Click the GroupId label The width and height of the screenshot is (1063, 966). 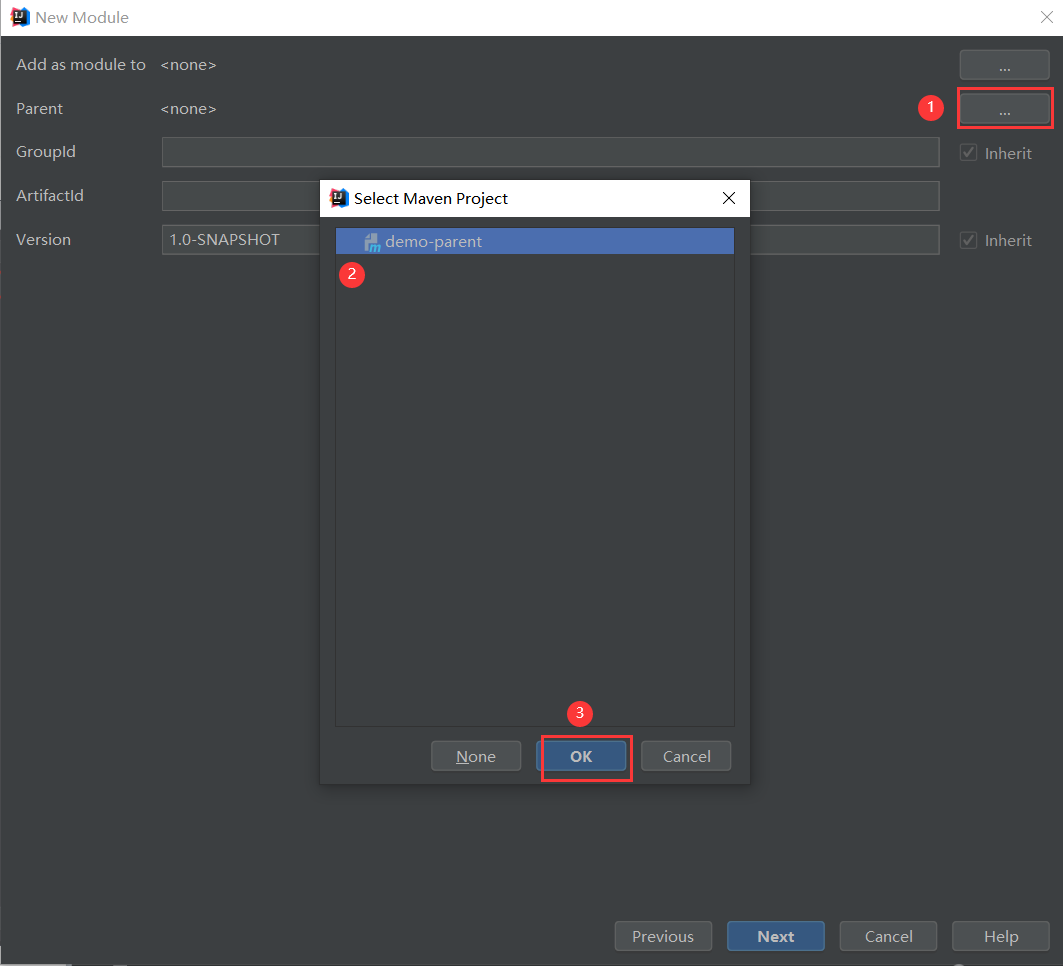tap(45, 152)
